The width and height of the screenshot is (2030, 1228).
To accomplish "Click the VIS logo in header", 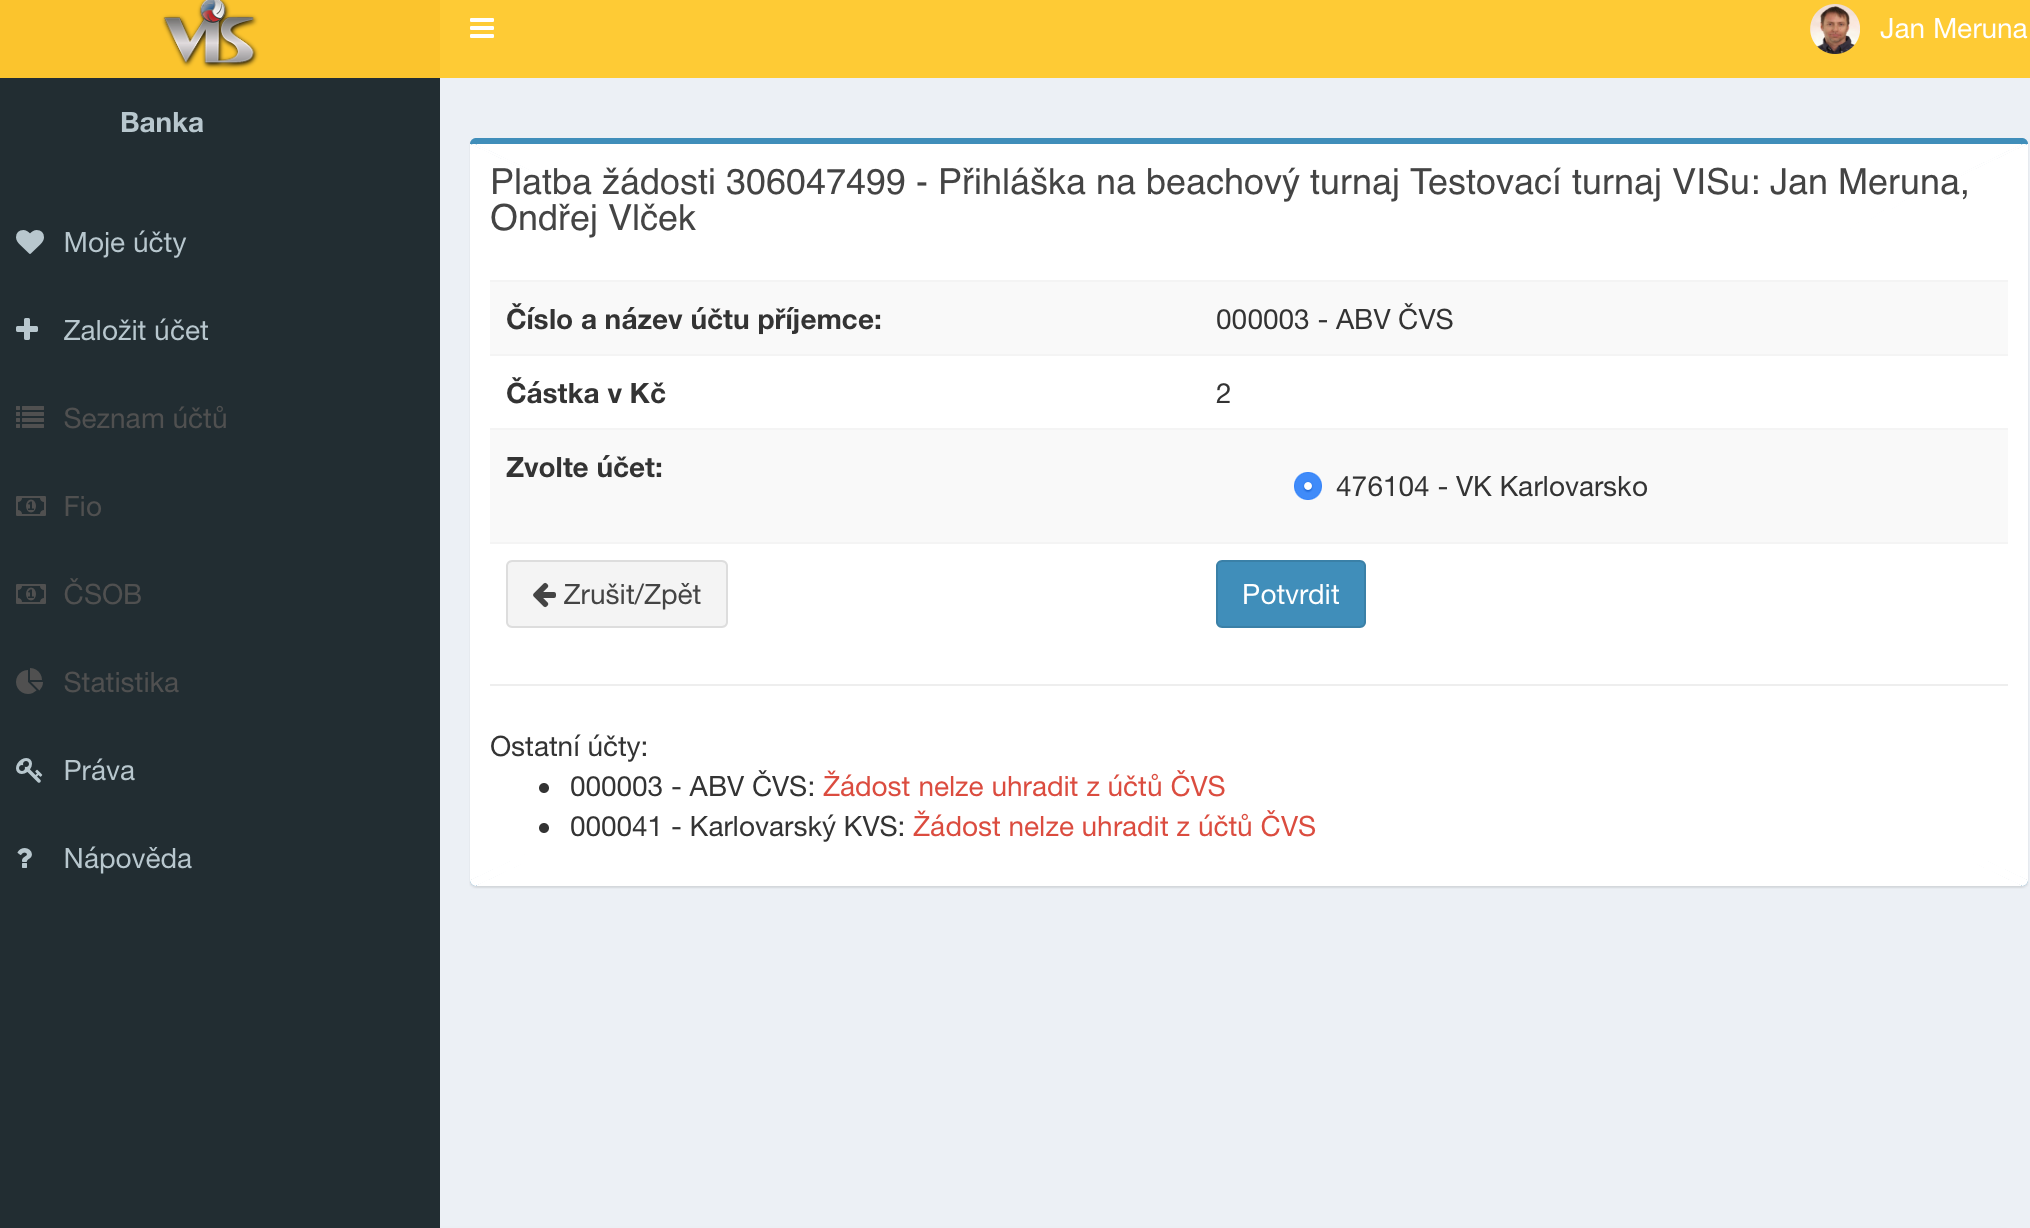I will [x=211, y=36].
